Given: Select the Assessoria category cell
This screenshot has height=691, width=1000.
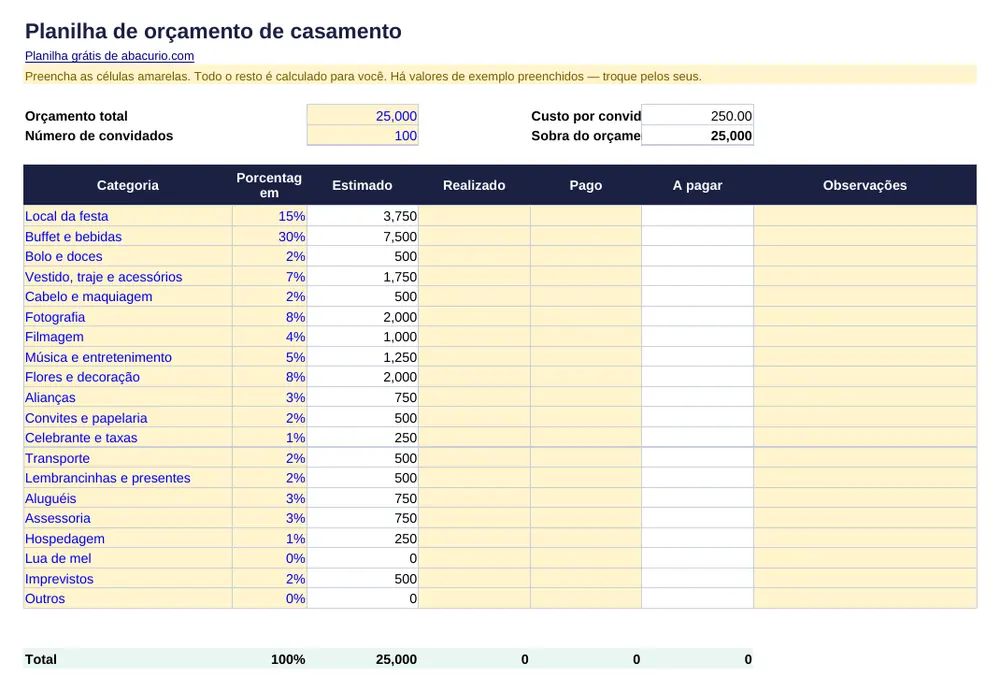Looking at the screenshot, I should 128,518.
